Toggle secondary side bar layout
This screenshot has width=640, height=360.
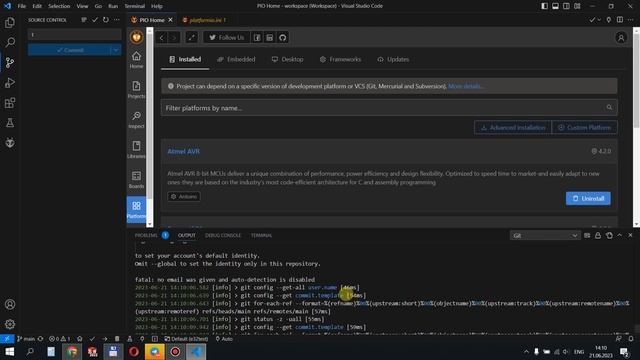point(567,6)
